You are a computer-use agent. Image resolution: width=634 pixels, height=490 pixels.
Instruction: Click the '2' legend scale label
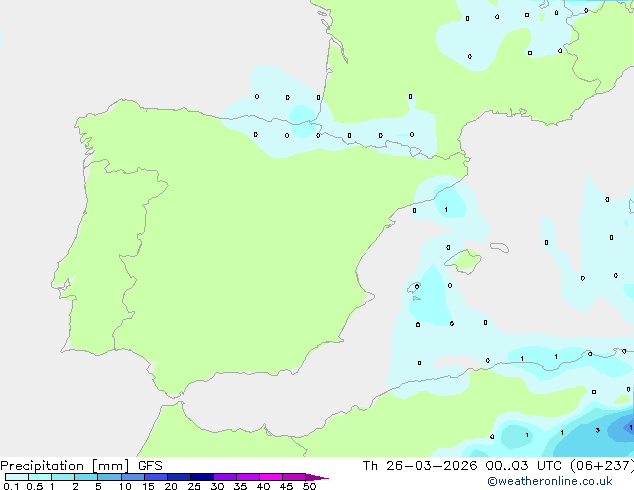(75, 486)
